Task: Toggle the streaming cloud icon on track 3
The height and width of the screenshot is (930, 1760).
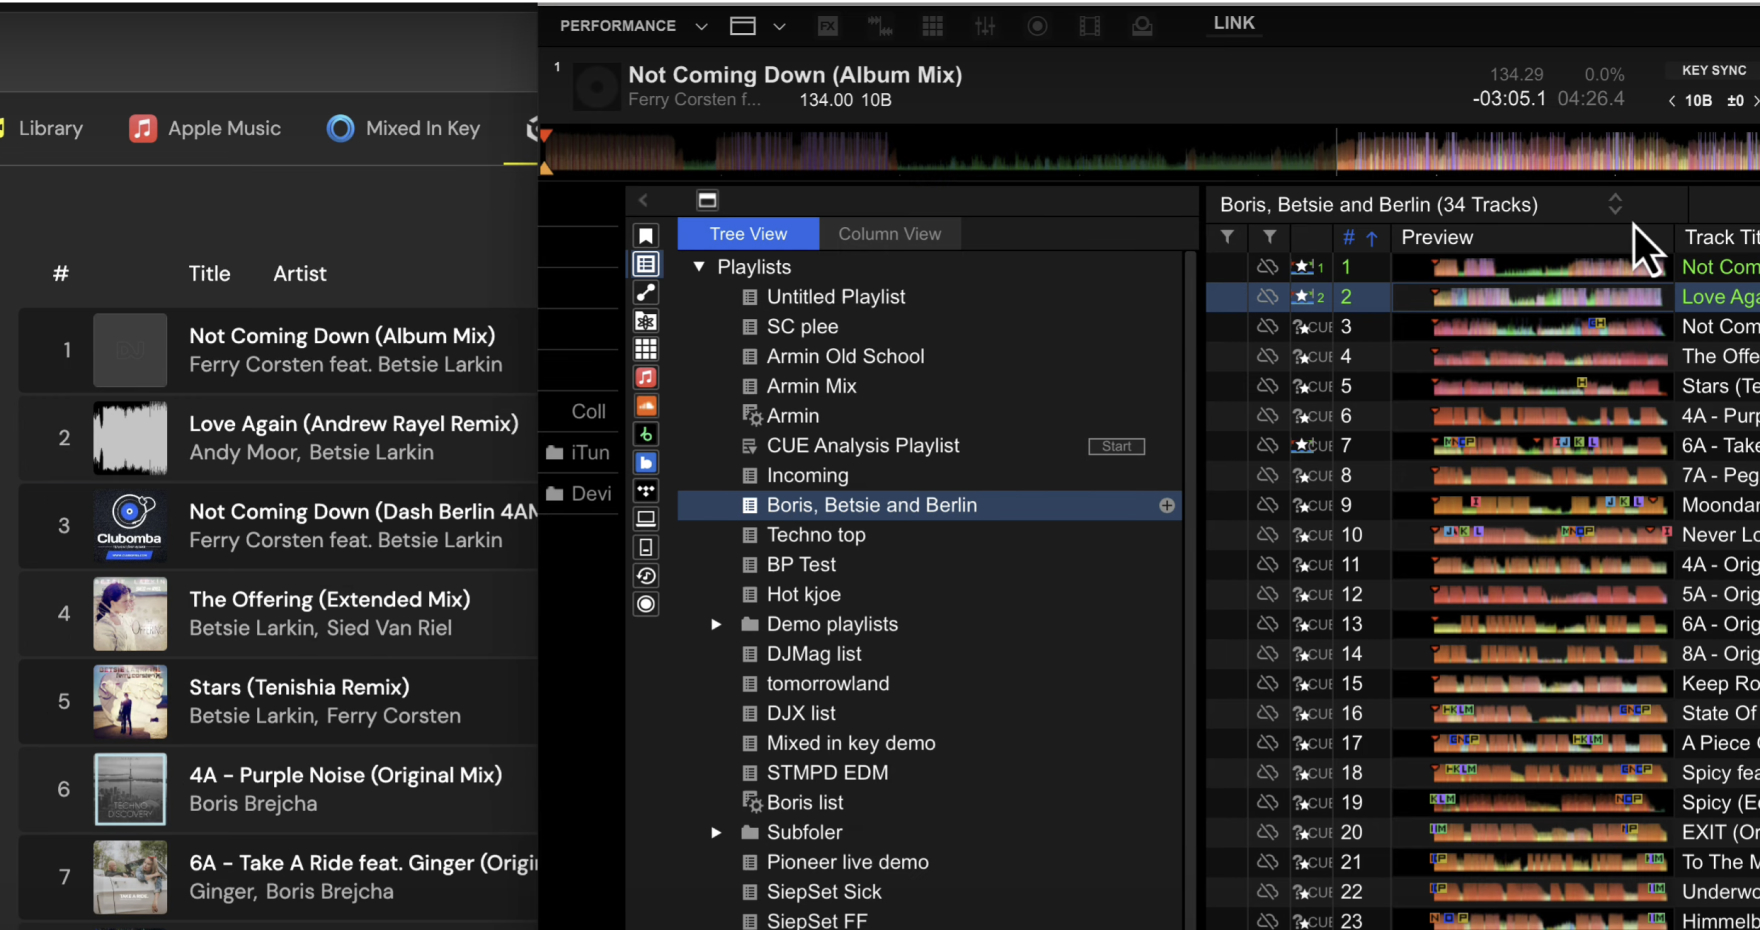Action: pos(1267,326)
